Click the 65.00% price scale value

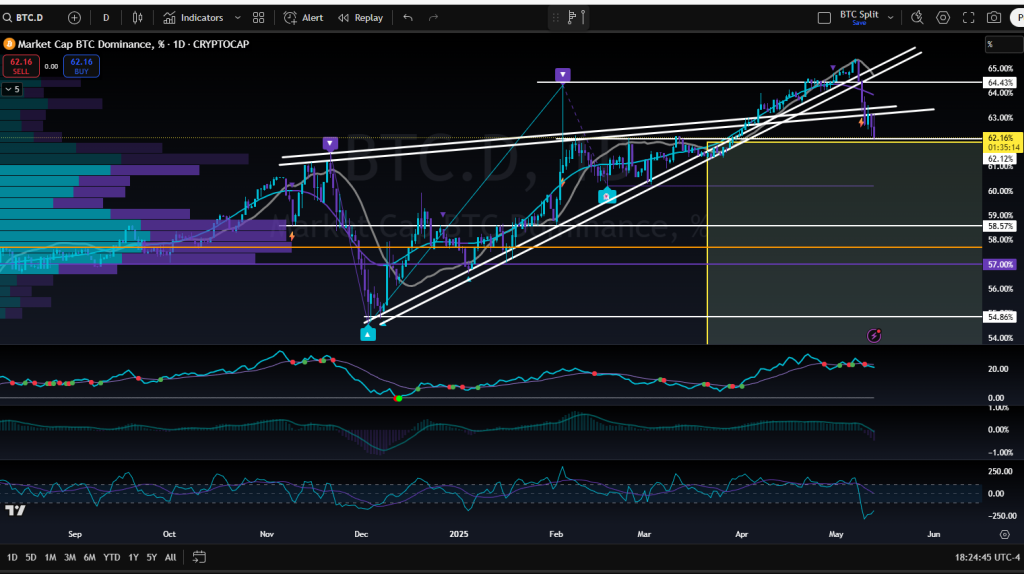pos(1001,69)
